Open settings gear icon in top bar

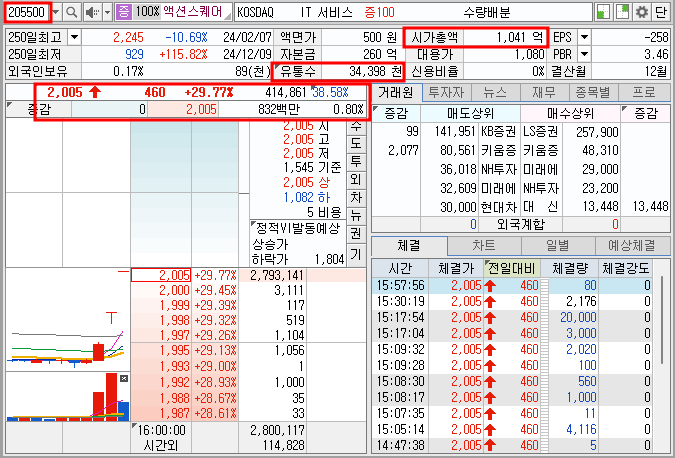tap(642, 12)
